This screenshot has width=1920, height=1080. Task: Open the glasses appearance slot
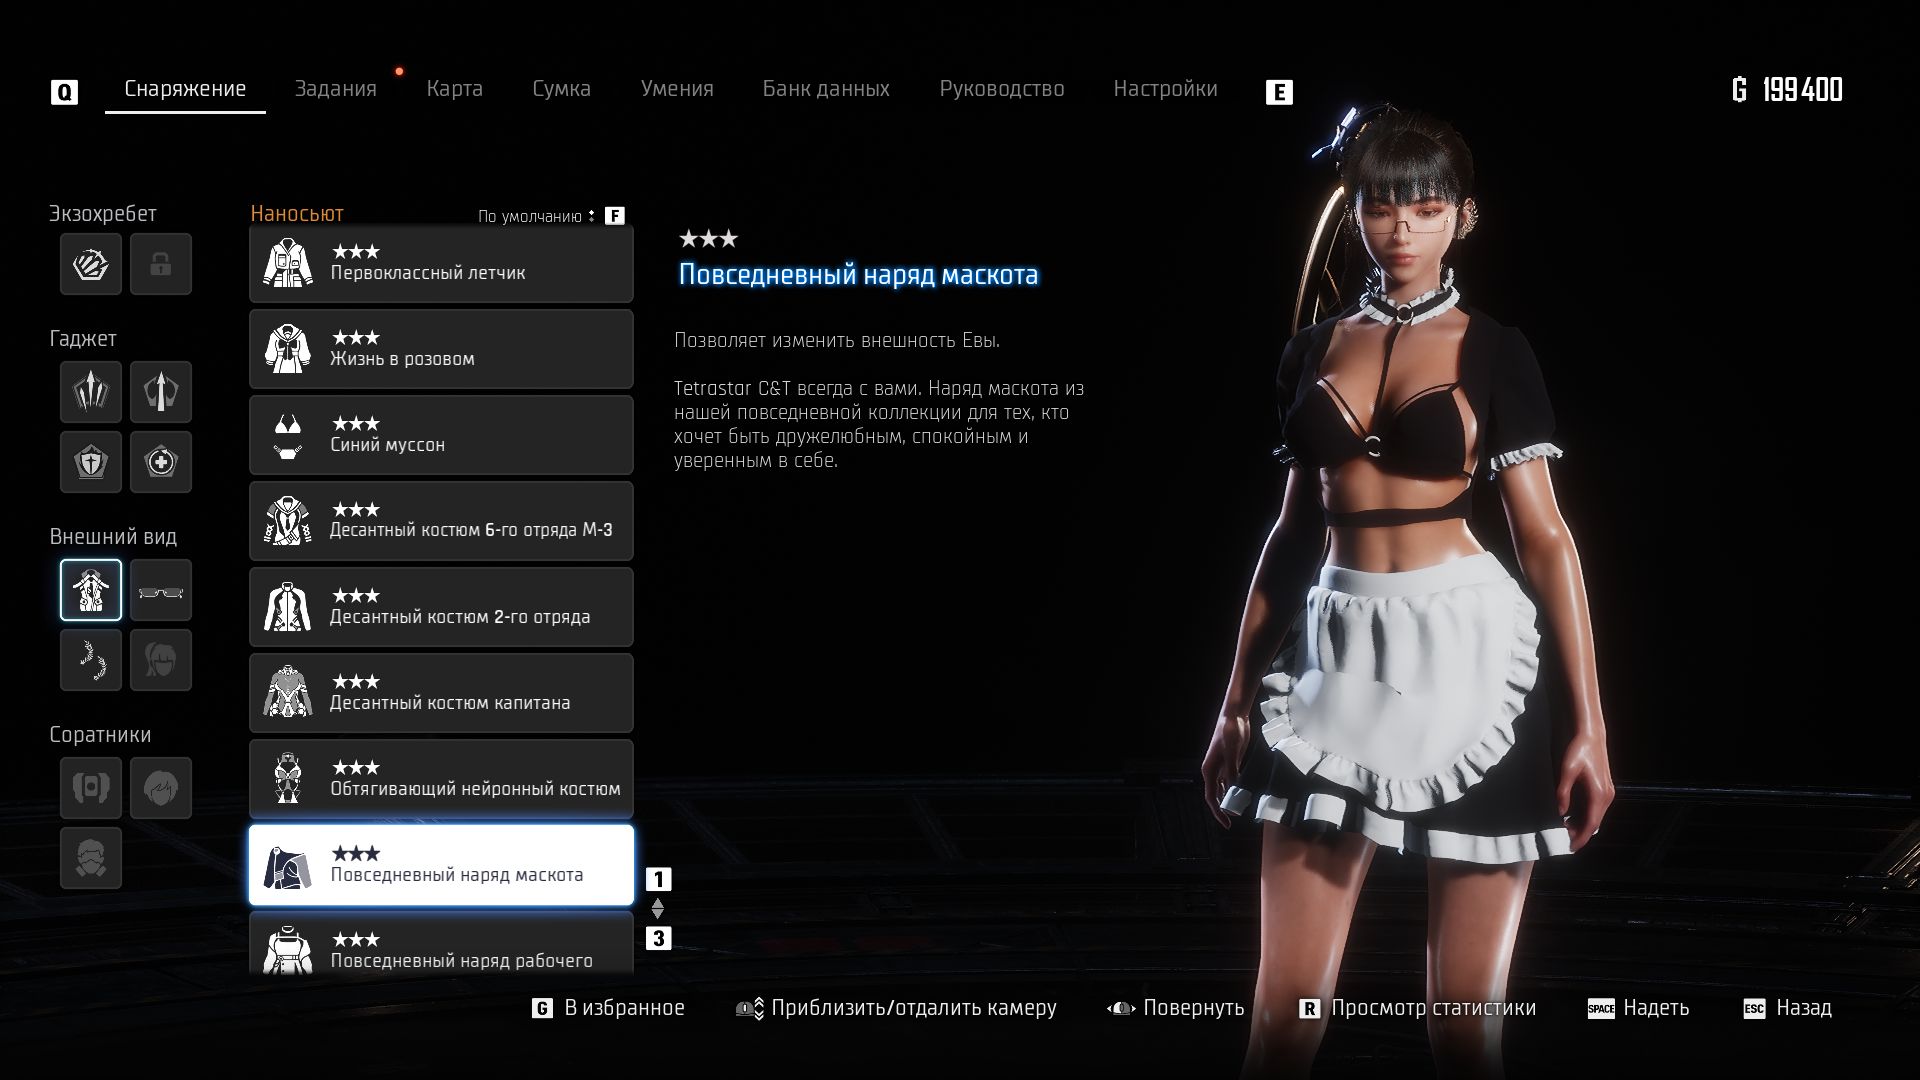pyautogui.click(x=160, y=590)
